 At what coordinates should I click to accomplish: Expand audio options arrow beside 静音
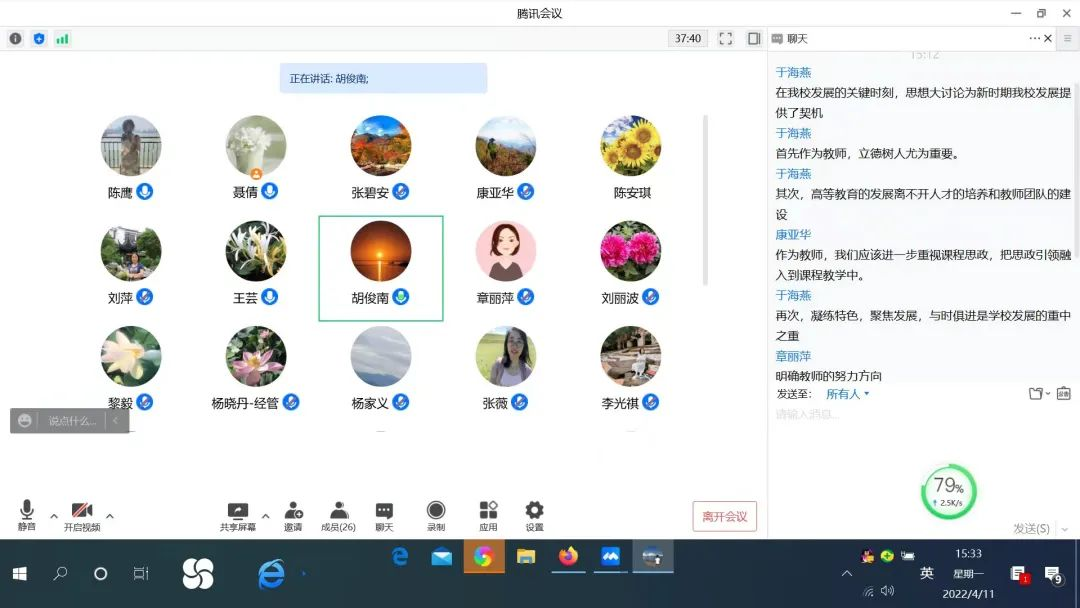[x=54, y=516]
